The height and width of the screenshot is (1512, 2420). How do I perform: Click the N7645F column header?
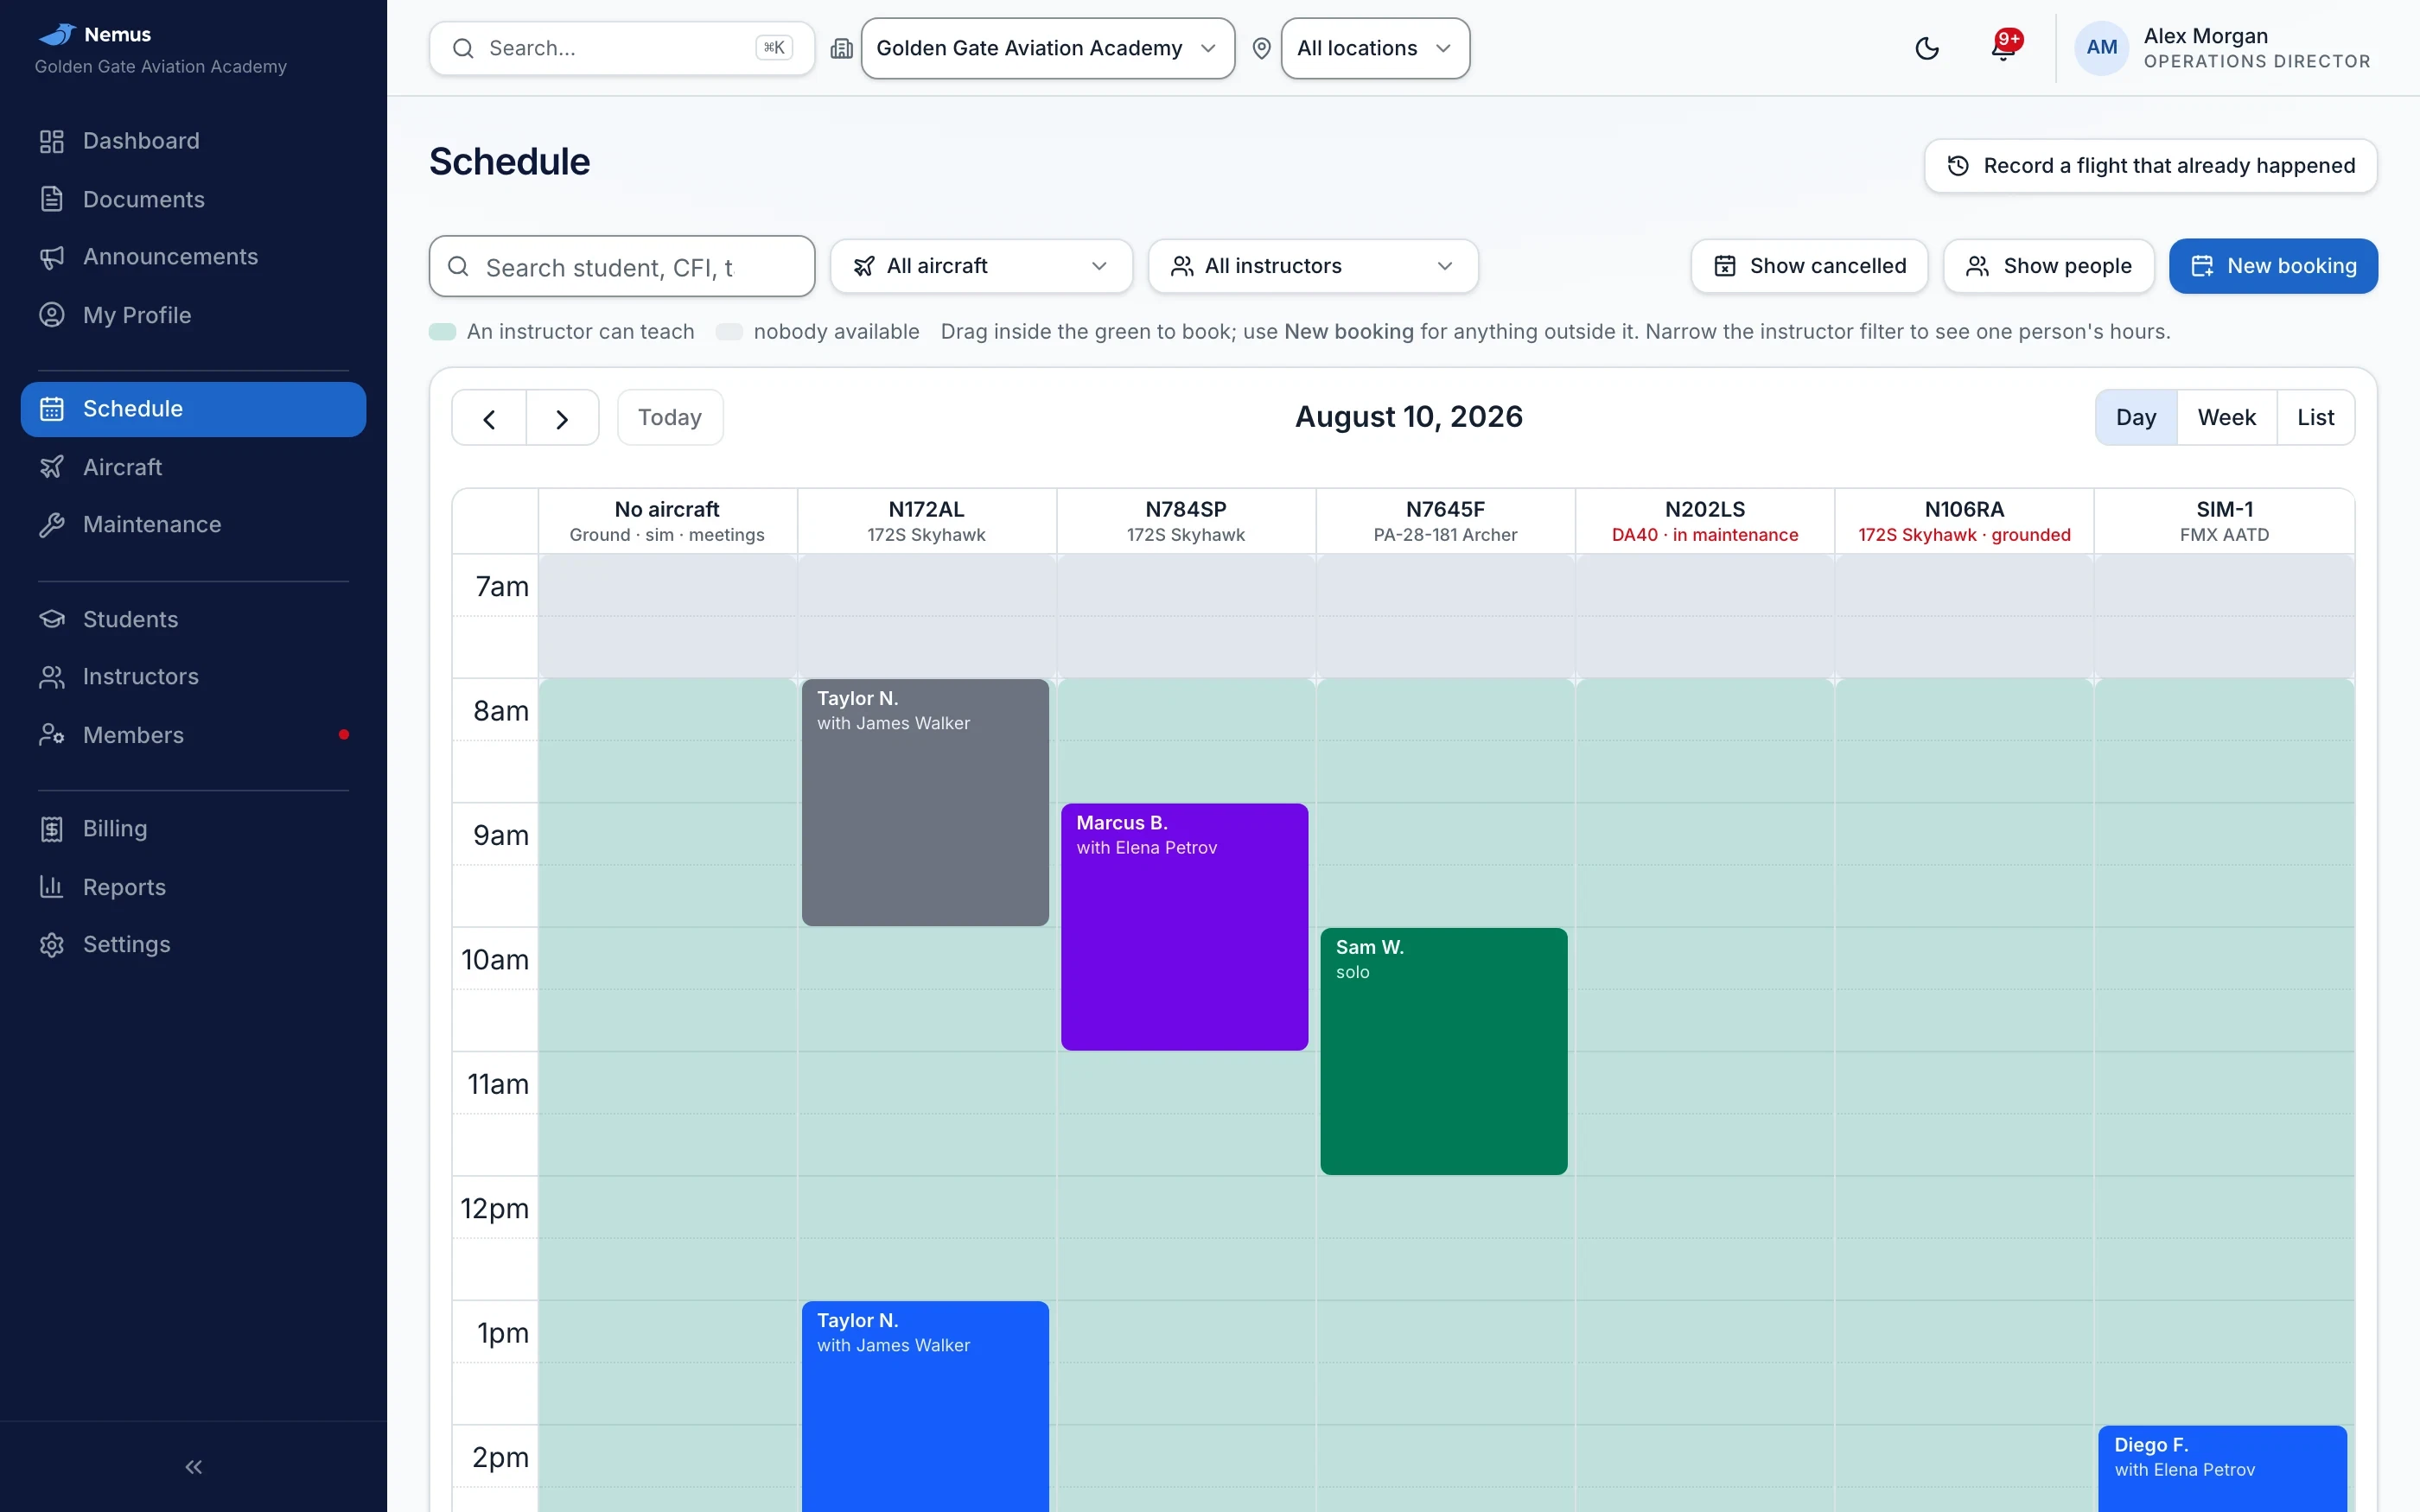pyautogui.click(x=1445, y=521)
